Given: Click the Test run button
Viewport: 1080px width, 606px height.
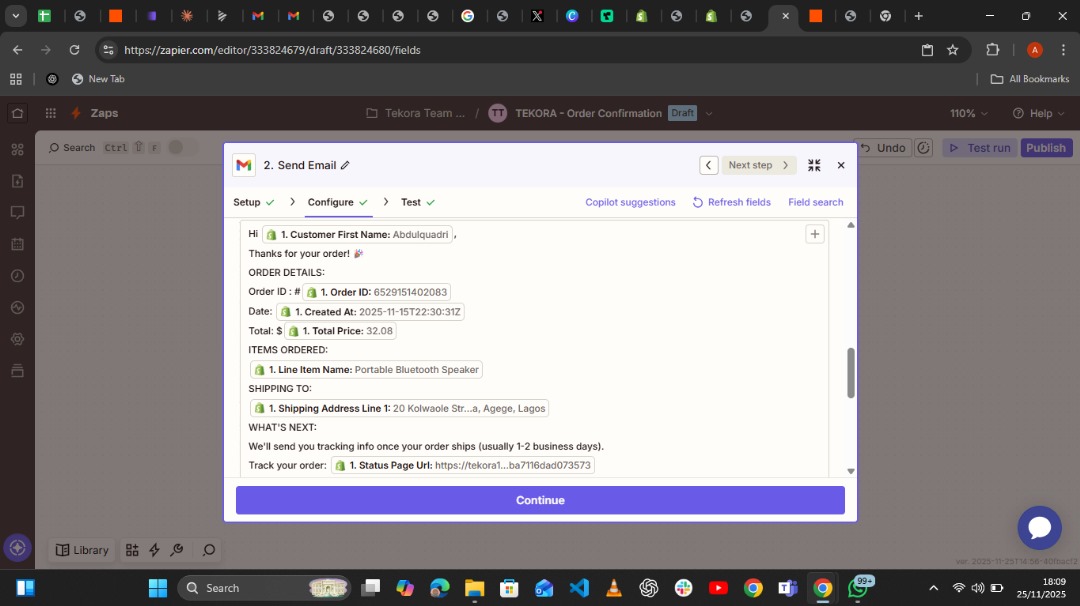Looking at the screenshot, I should click(x=979, y=147).
